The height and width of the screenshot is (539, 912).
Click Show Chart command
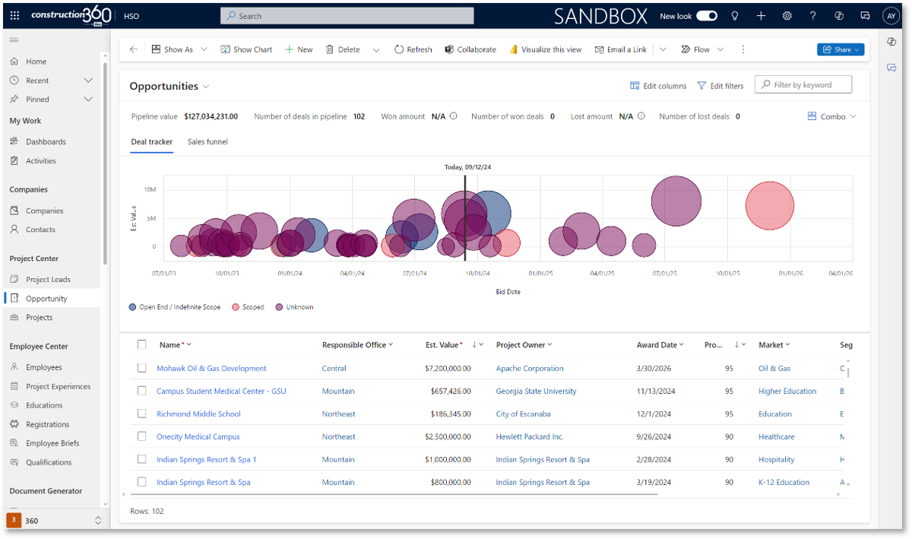click(246, 49)
